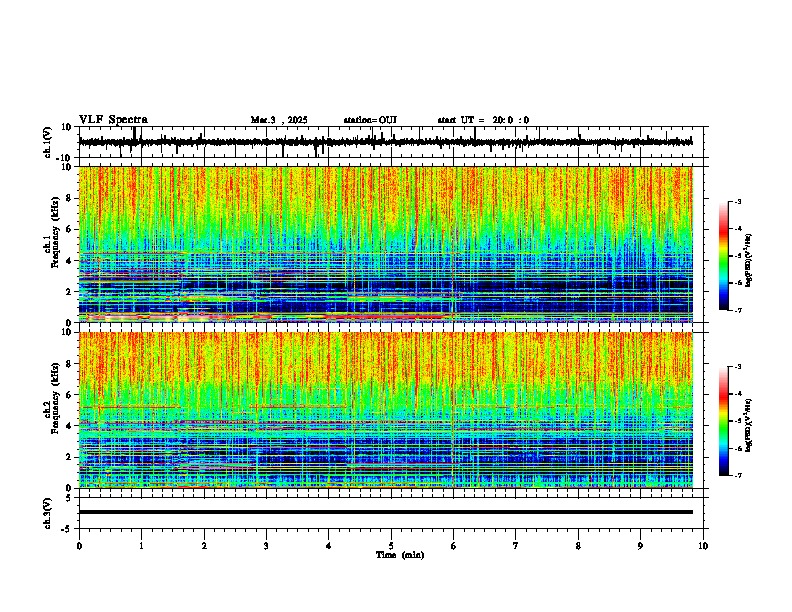
Task: Click the "10" tick on the Time axis
Action: (x=703, y=546)
